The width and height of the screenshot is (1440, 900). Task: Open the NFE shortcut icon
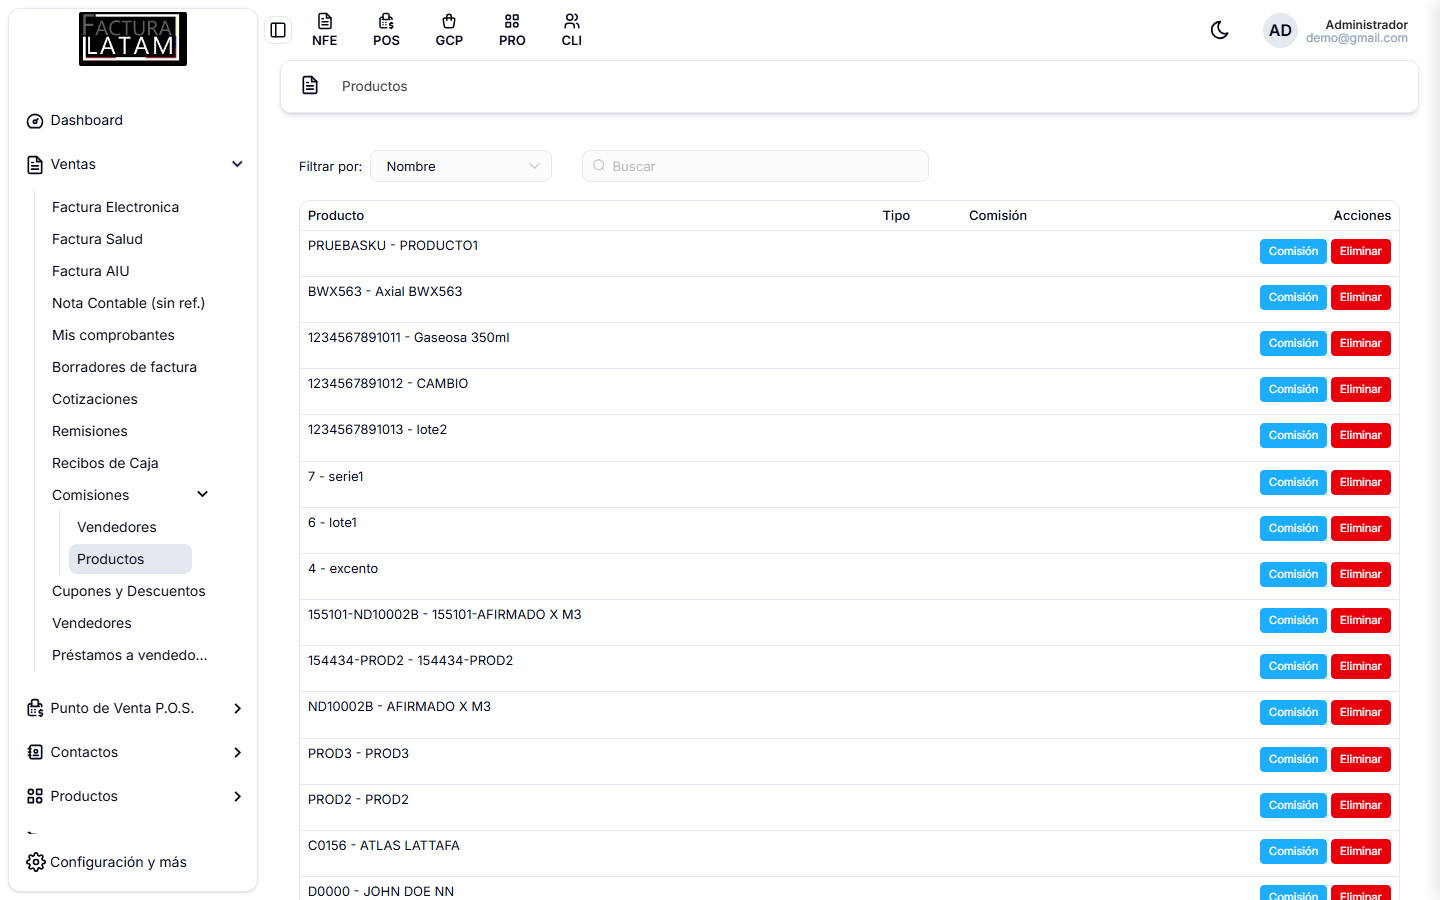[325, 30]
